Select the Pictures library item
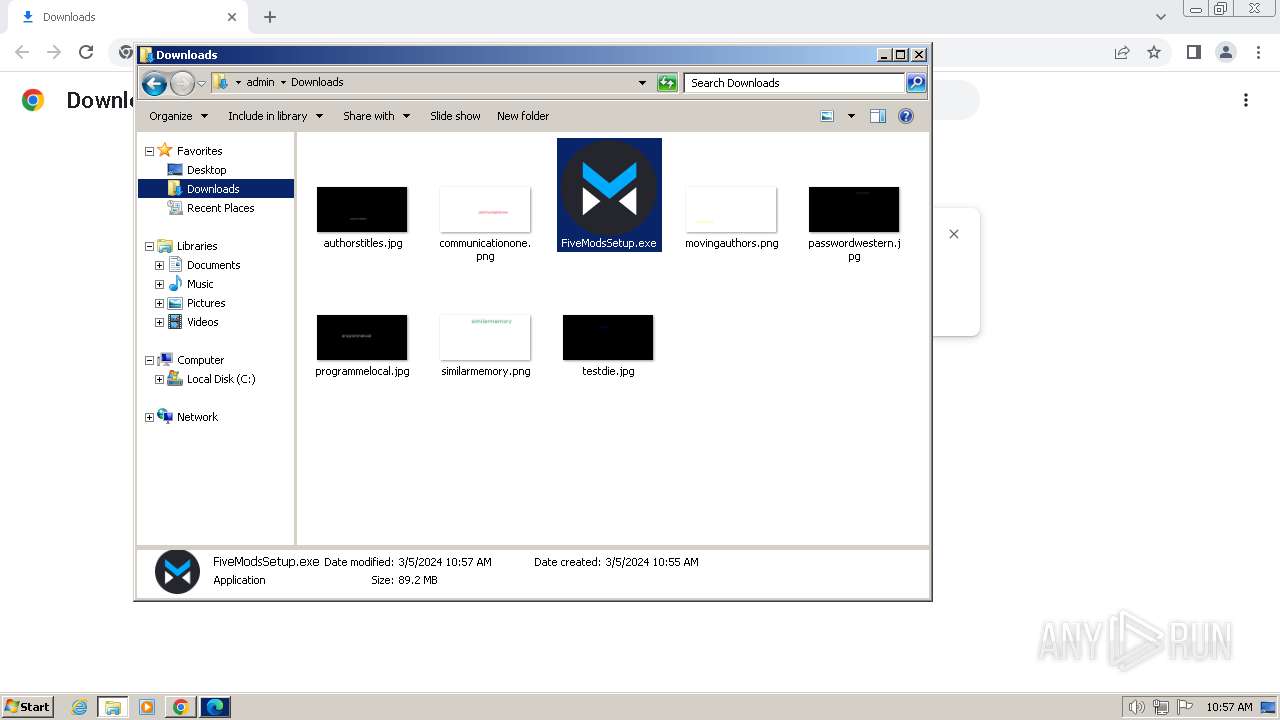 click(196, 303)
